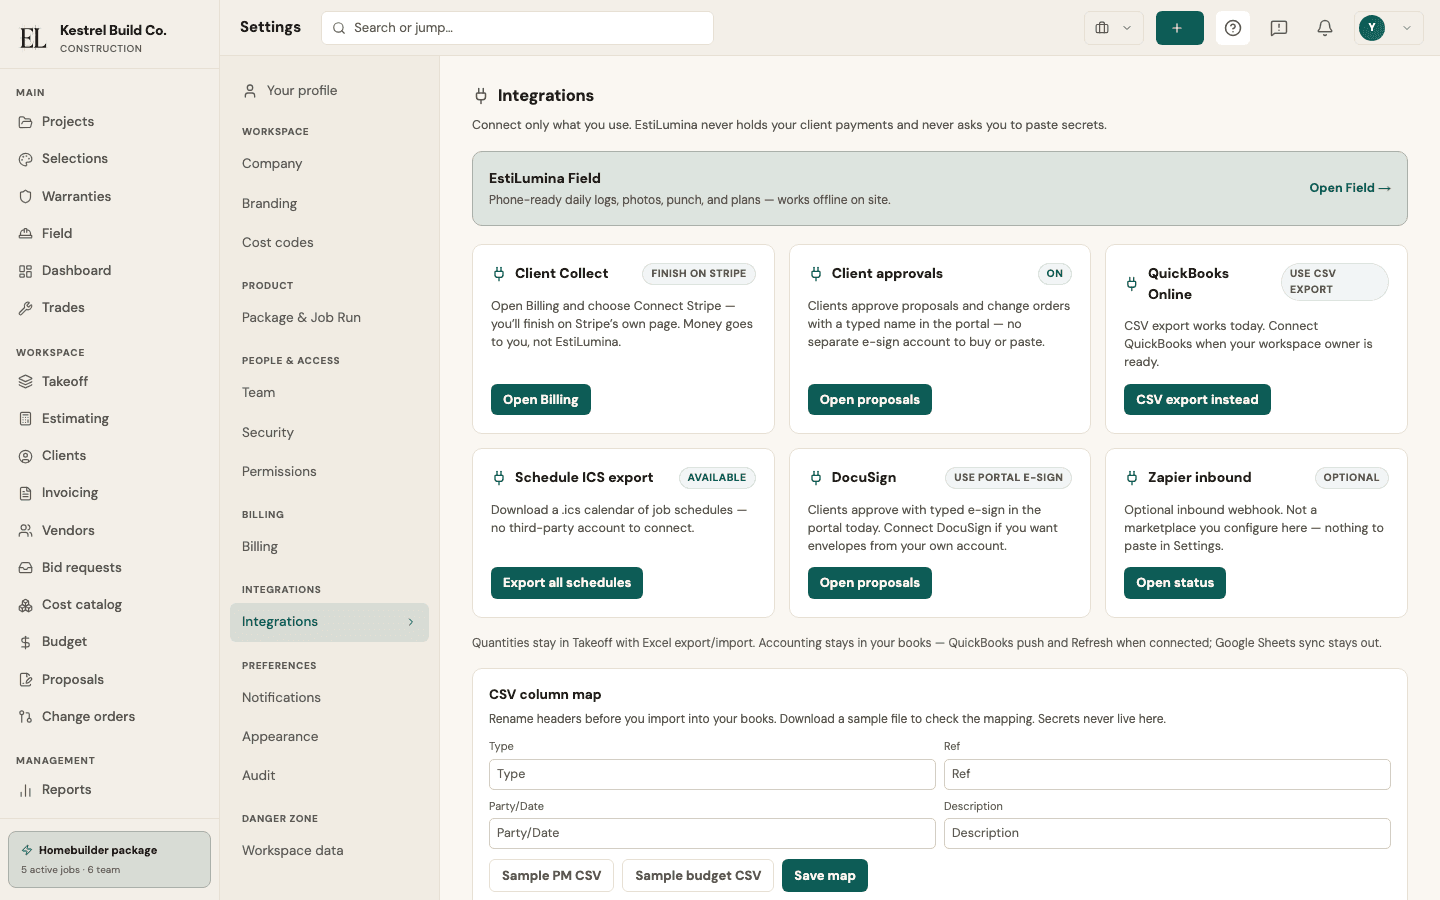The height and width of the screenshot is (900, 1440).
Task: Click the Warranties shield icon
Action: (26, 197)
